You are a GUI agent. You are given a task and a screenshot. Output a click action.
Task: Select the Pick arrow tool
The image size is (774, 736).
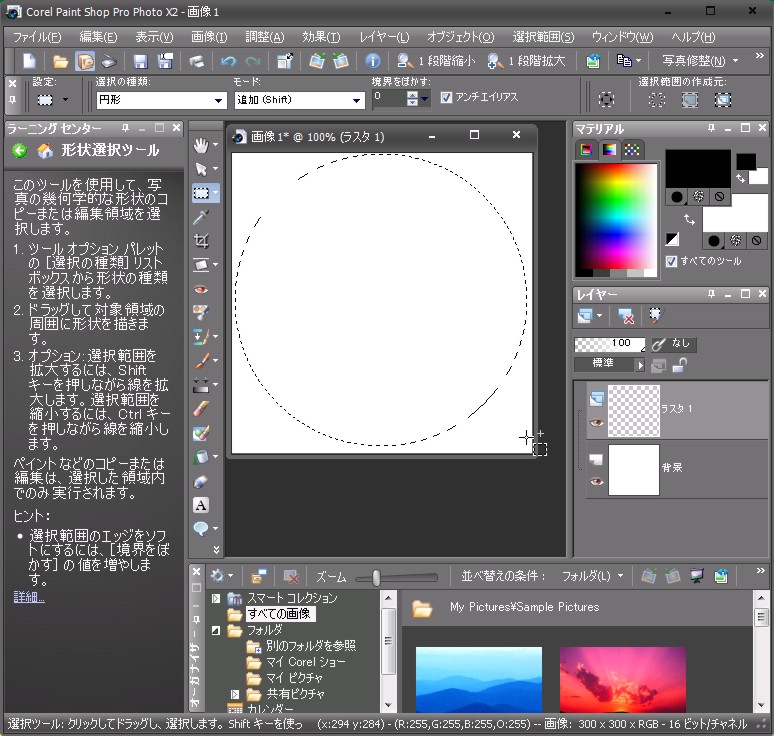click(x=201, y=169)
